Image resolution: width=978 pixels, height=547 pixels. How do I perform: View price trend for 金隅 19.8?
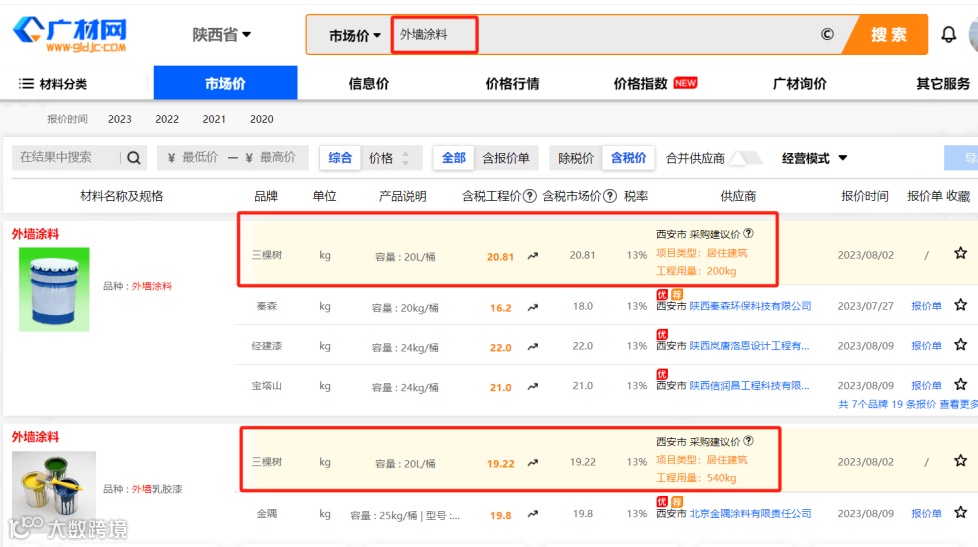(533, 515)
